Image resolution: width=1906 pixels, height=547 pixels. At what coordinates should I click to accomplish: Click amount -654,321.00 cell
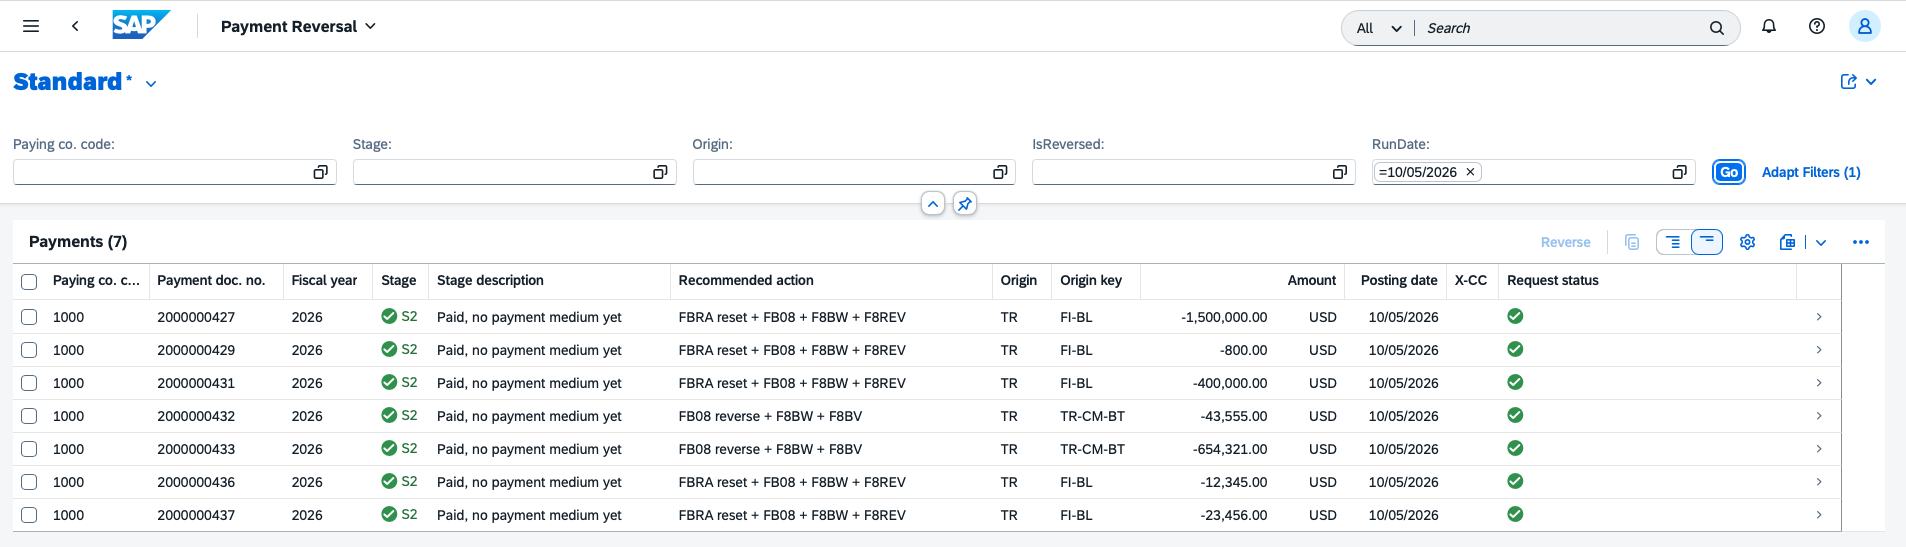pyautogui.click(x=1230, y=449)
